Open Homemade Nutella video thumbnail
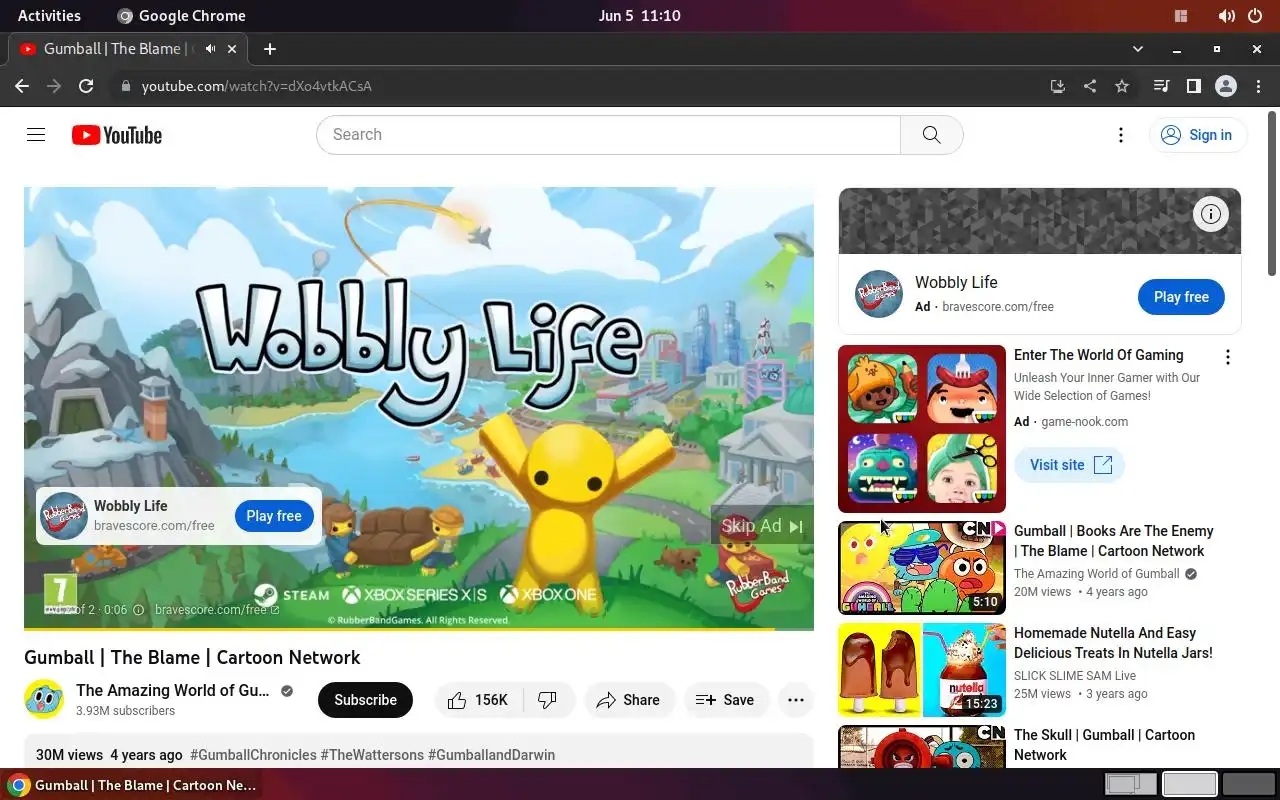 point(922,670)
